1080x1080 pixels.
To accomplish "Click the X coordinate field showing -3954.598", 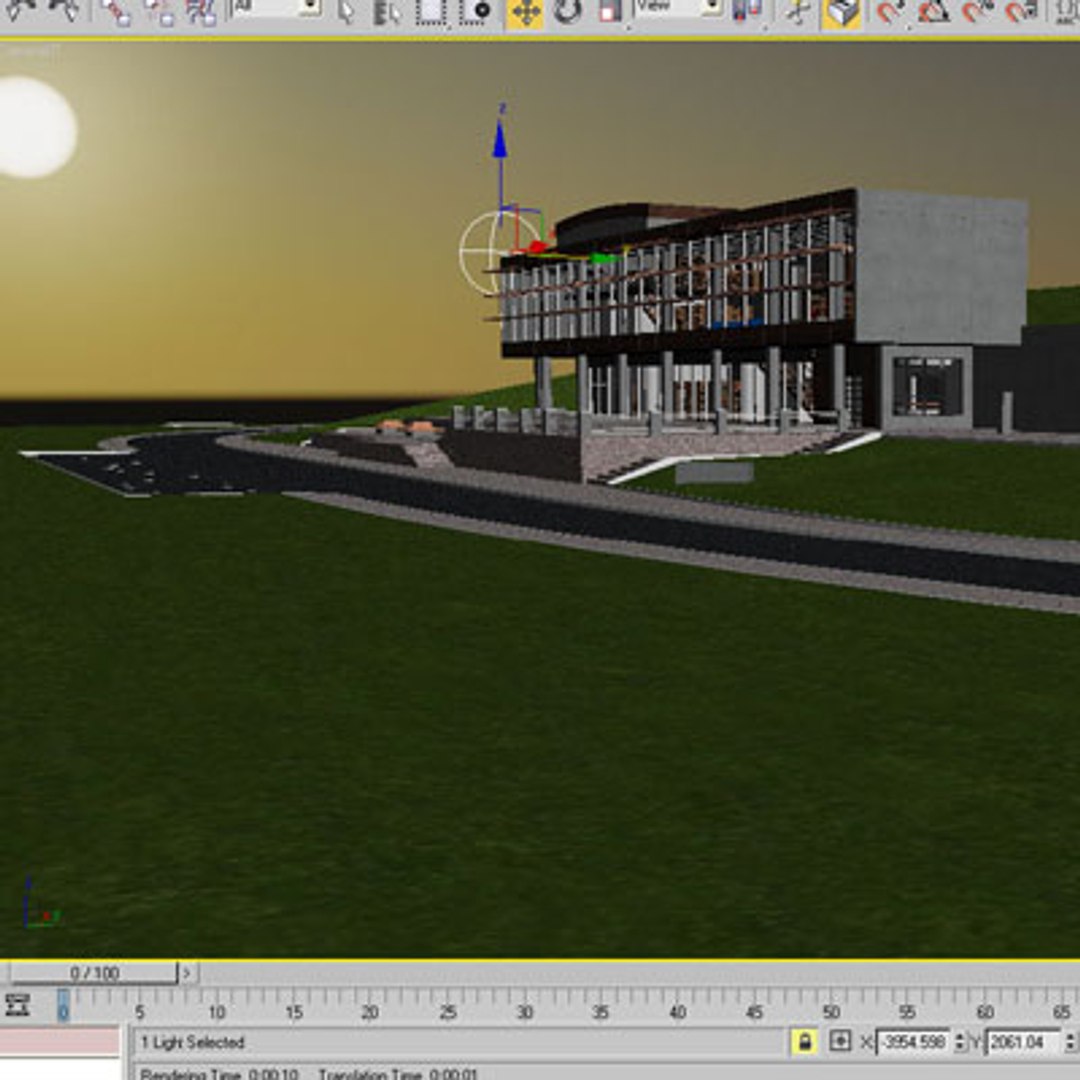I will pos(913,1042).
